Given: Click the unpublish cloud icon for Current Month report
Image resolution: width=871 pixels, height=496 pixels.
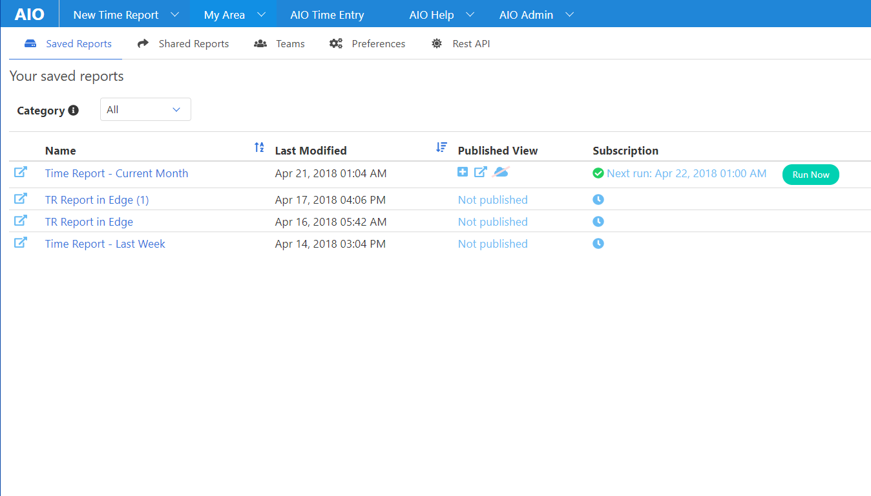Looking at the screenshot, I should [501, 172].
